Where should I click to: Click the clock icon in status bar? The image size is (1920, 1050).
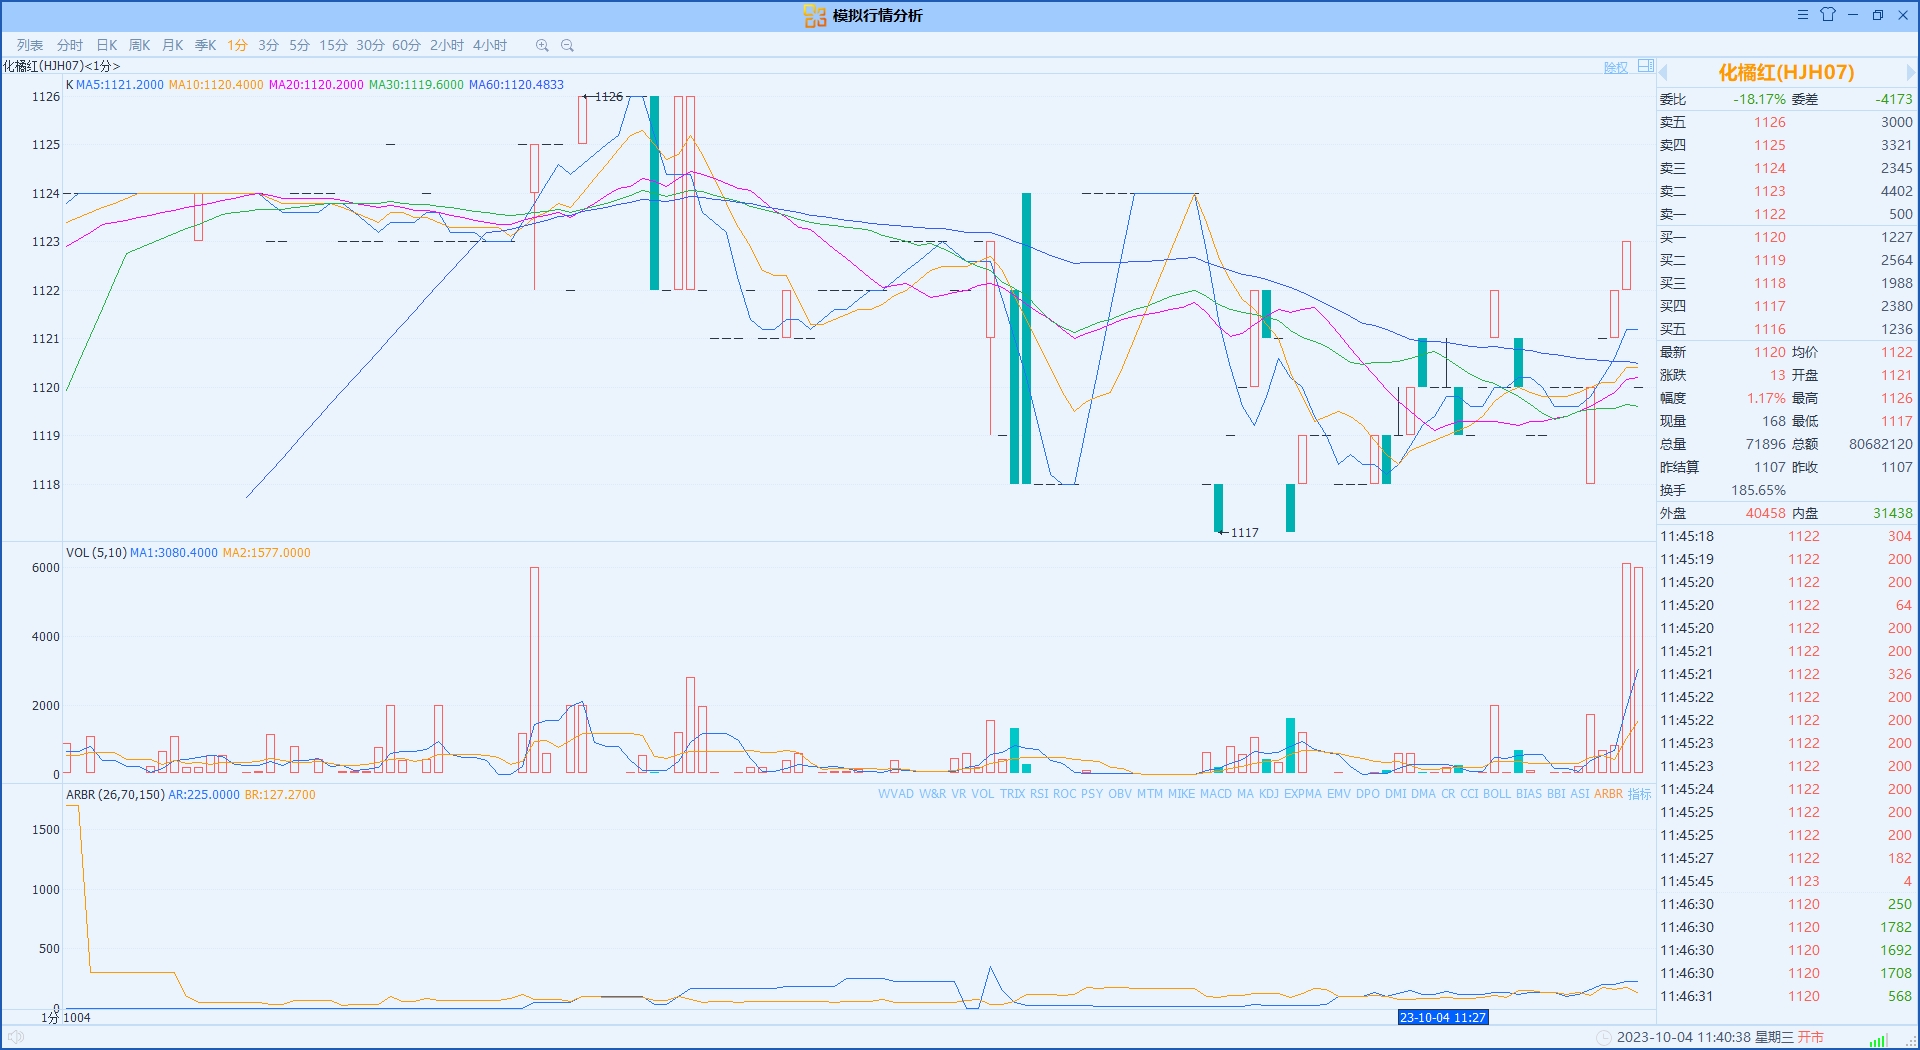(x=1604, y=1037)
